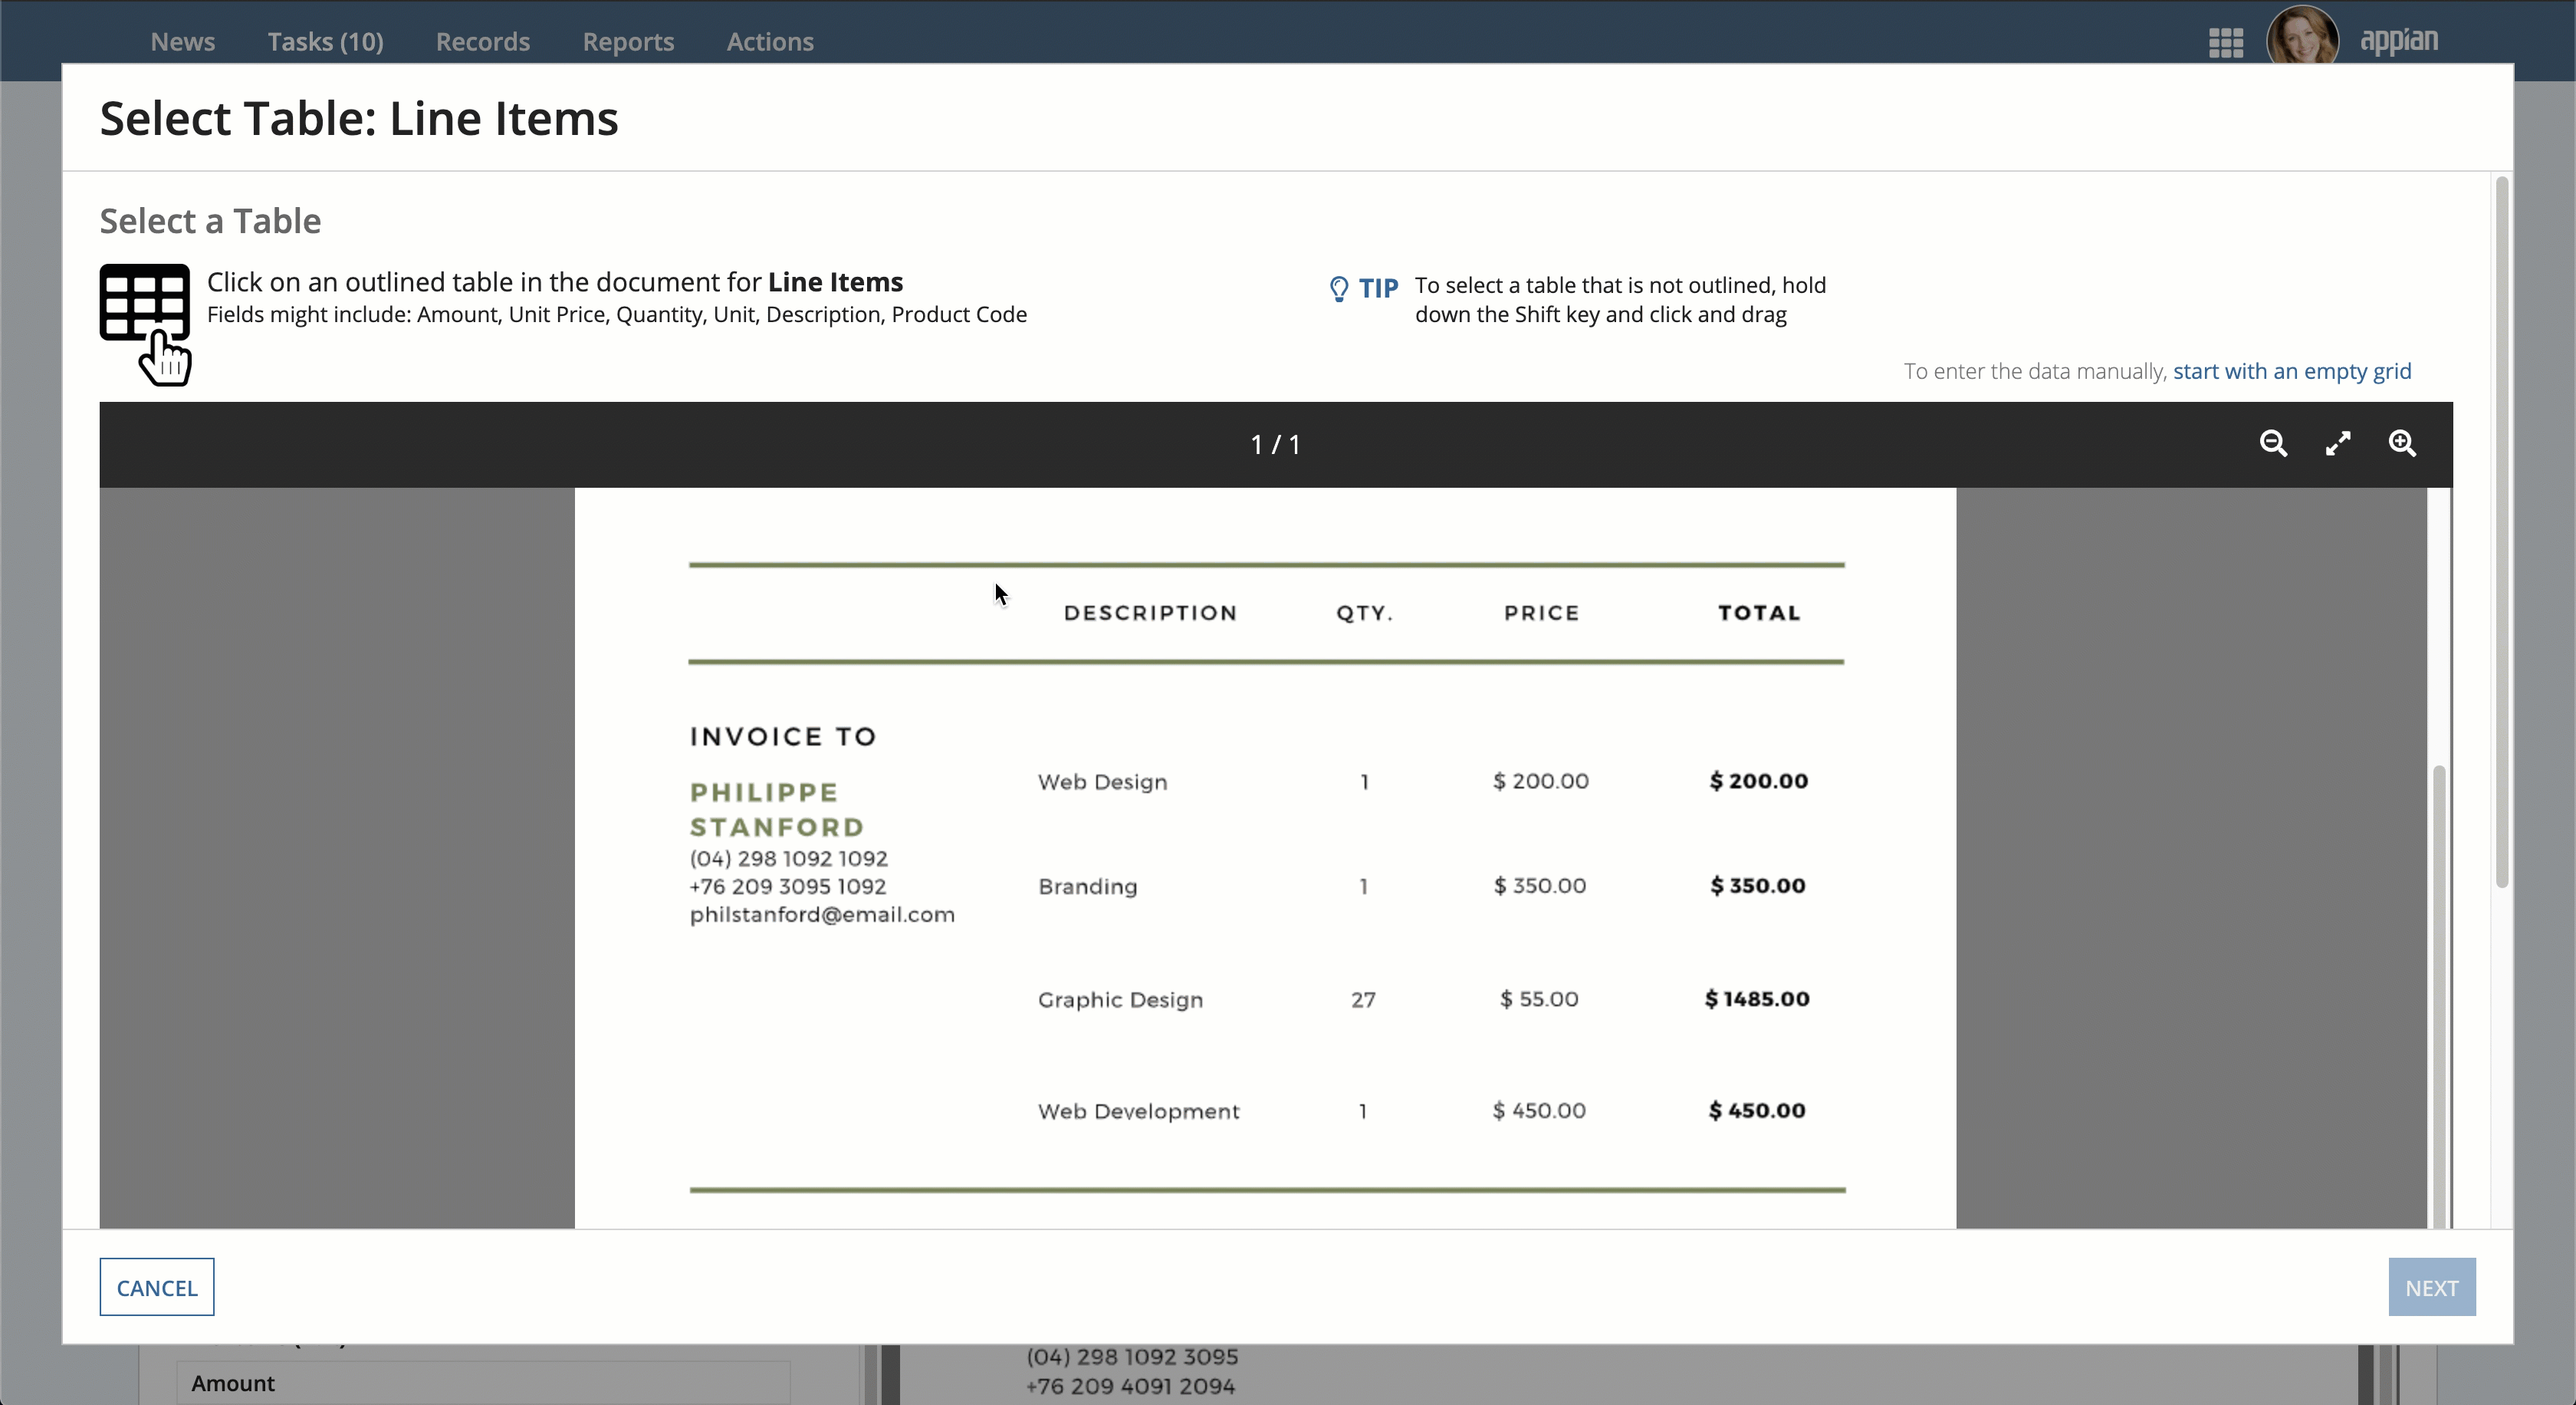This screenshot has height=1405, width=2576.
Task: Open the Tasks (10) tab
Action: (x=325, y=42)
